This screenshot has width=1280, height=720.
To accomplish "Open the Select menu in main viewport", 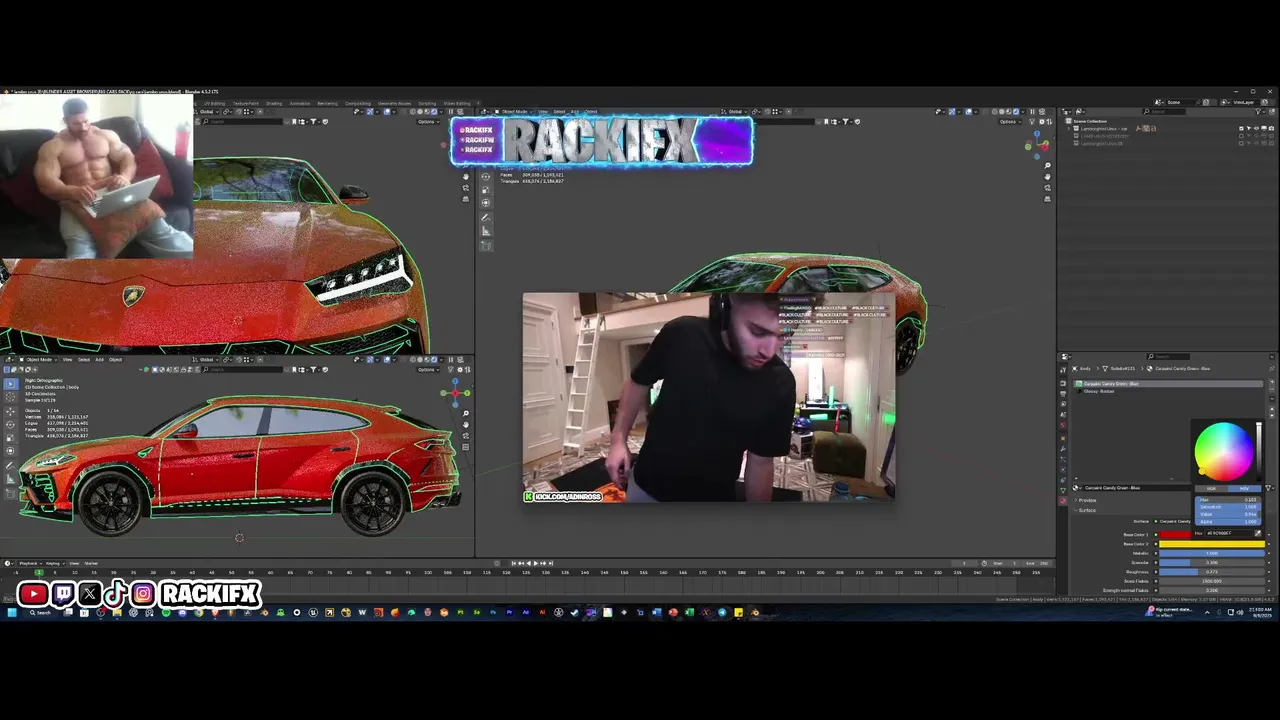I will tap(559, 111).
